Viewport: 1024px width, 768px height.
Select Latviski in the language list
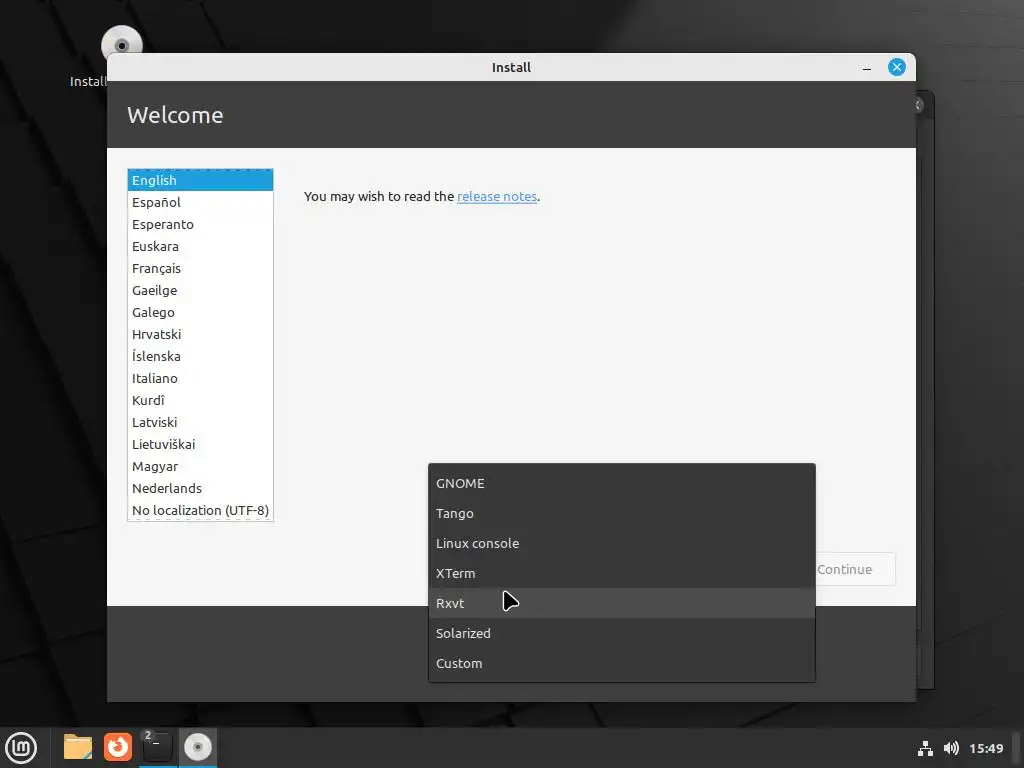click(200, 423)
